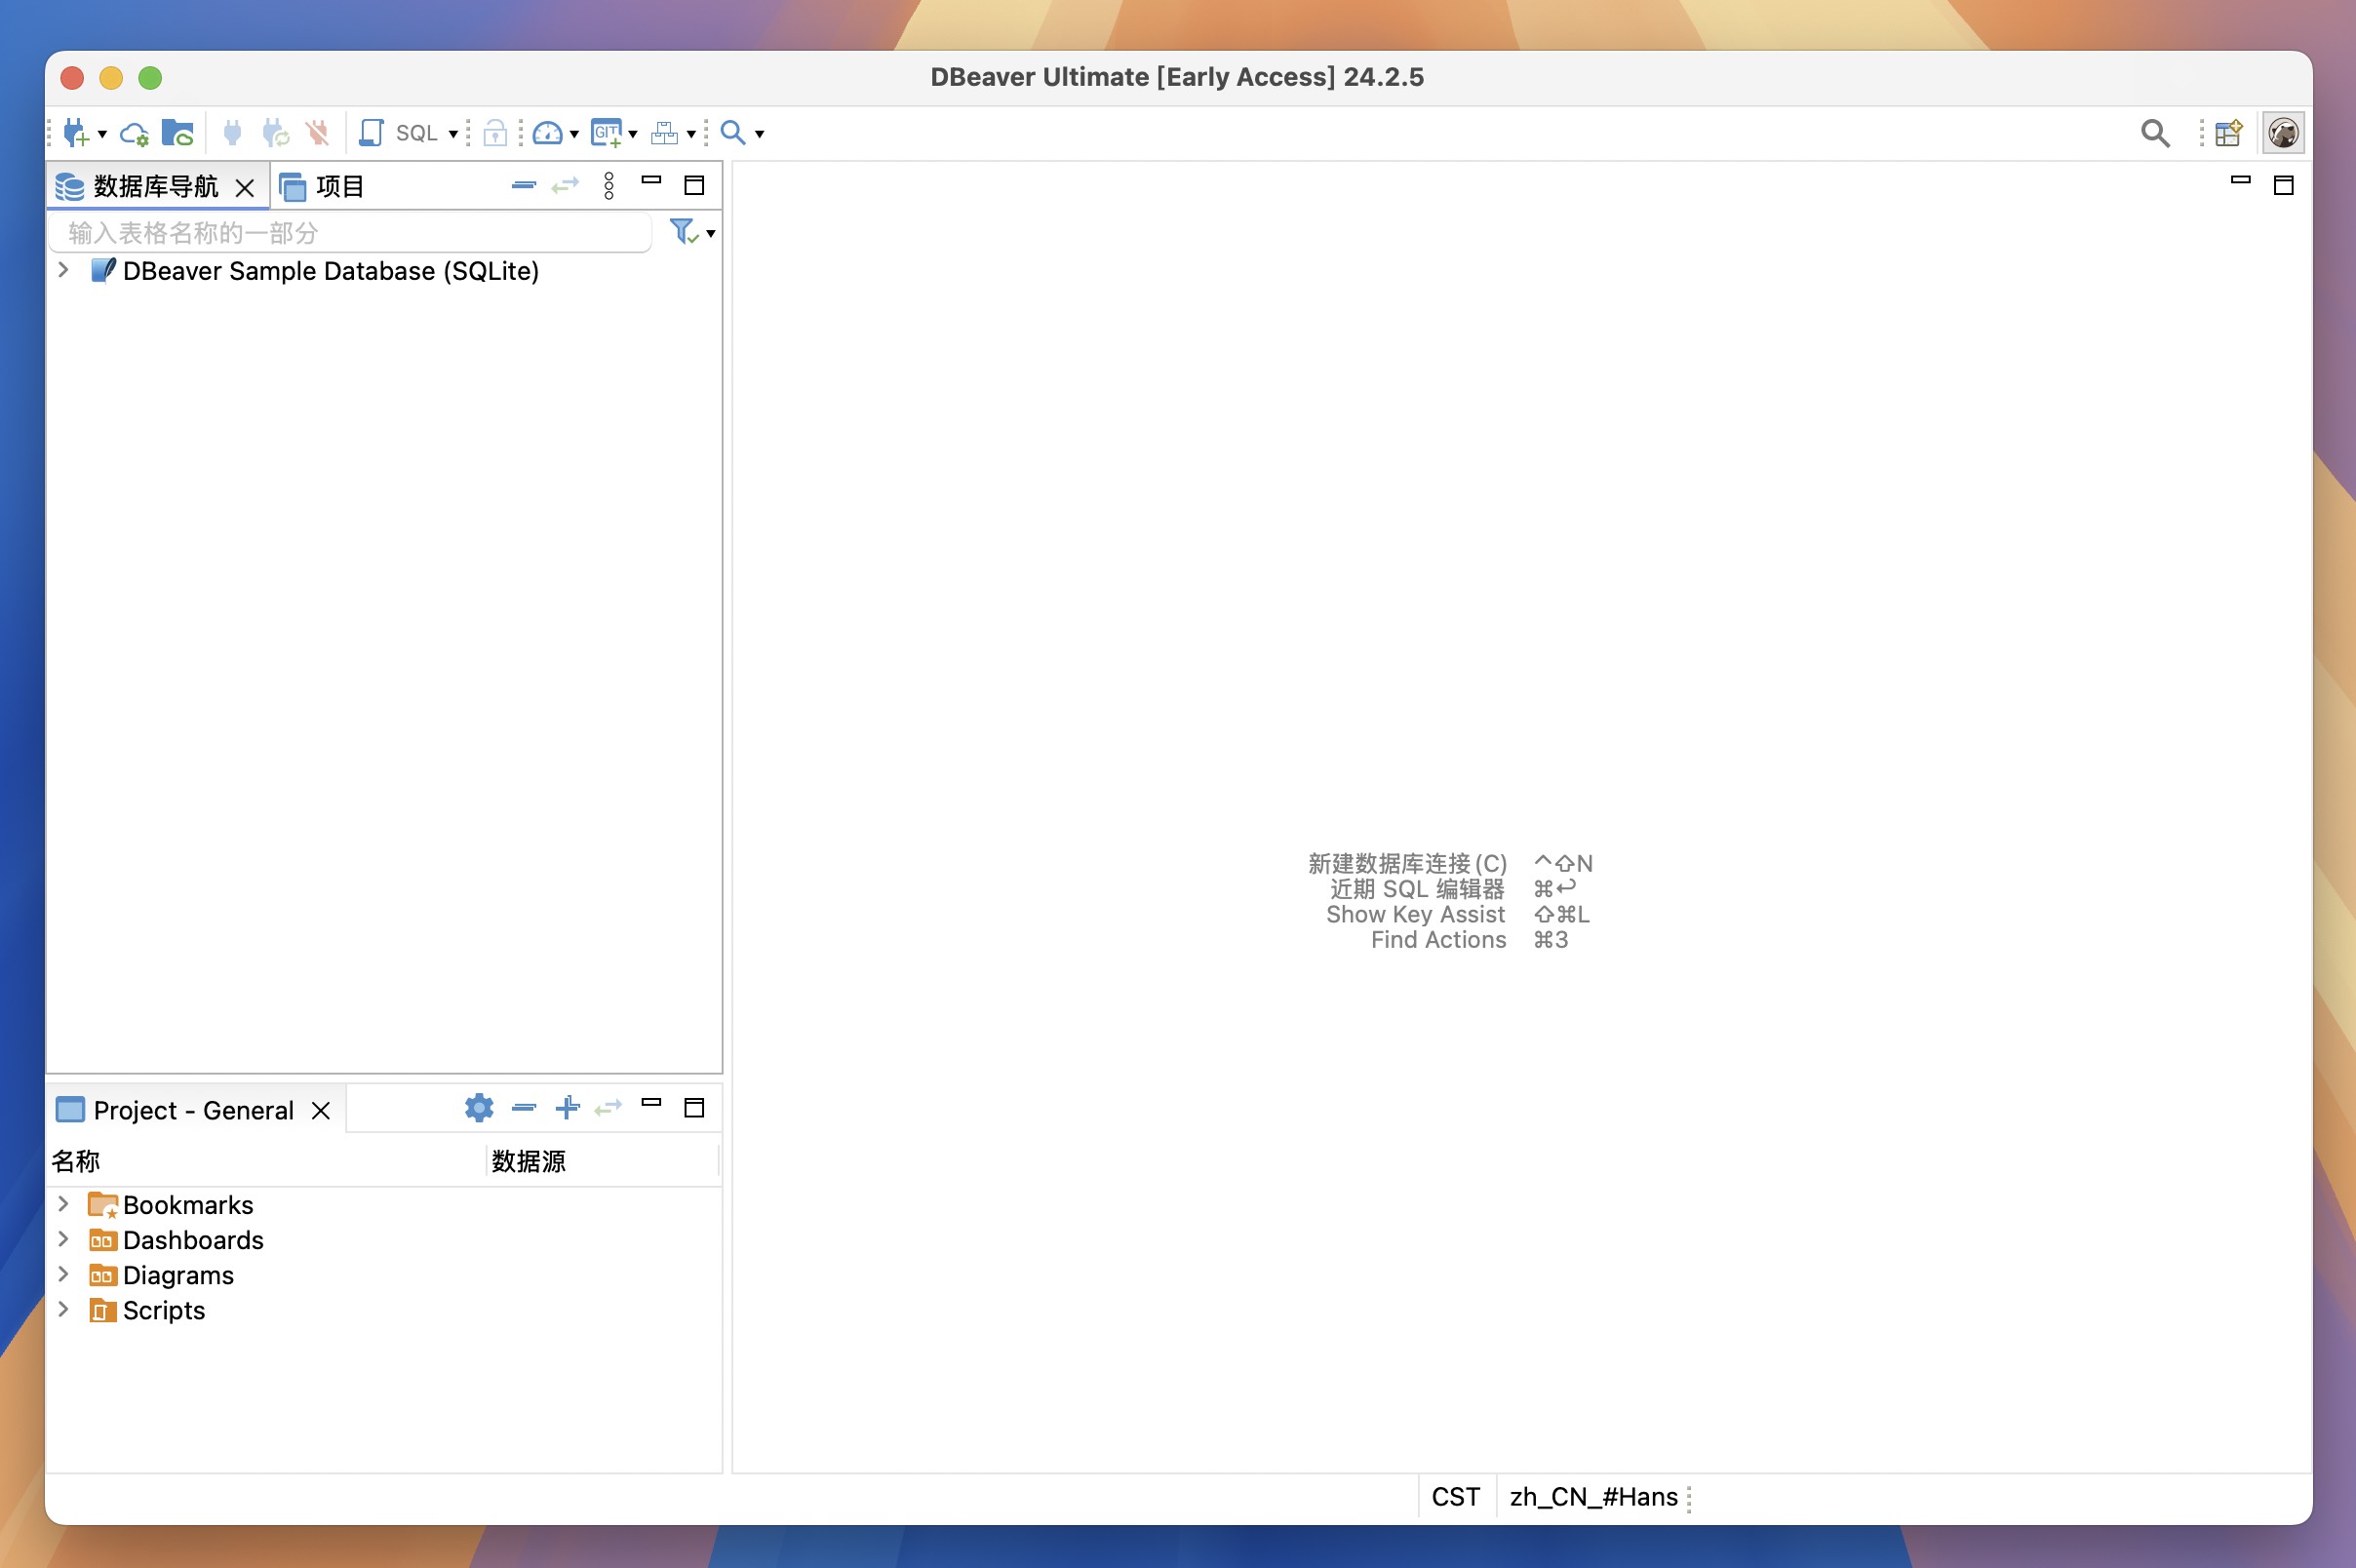This screenshot has width=2356, height=1568.
Task: Expand the search toolbar dropdown arrow
Action: 759,134
